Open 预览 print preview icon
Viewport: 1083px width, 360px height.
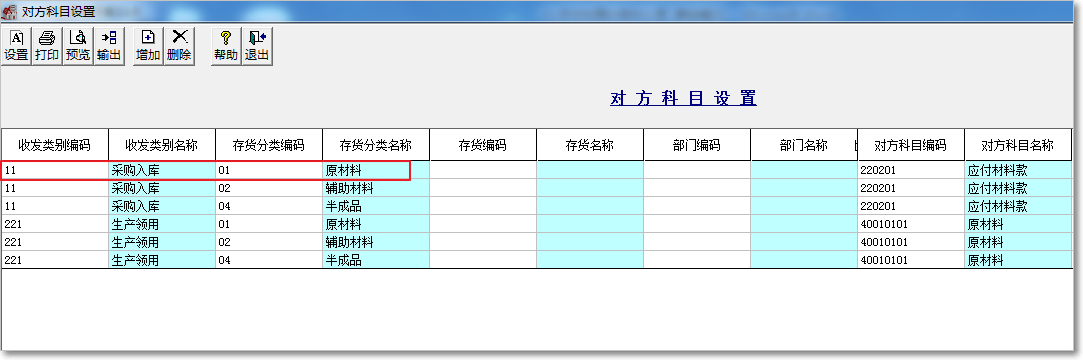click(77, 46)
